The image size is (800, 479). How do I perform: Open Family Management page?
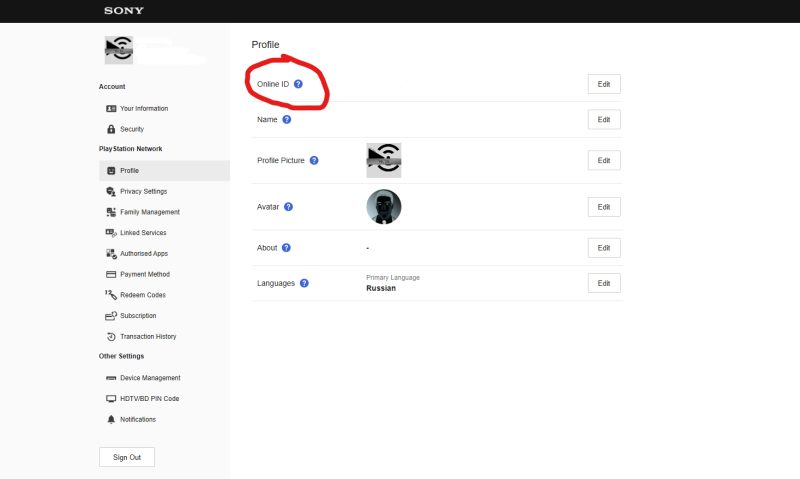(149, 212)
